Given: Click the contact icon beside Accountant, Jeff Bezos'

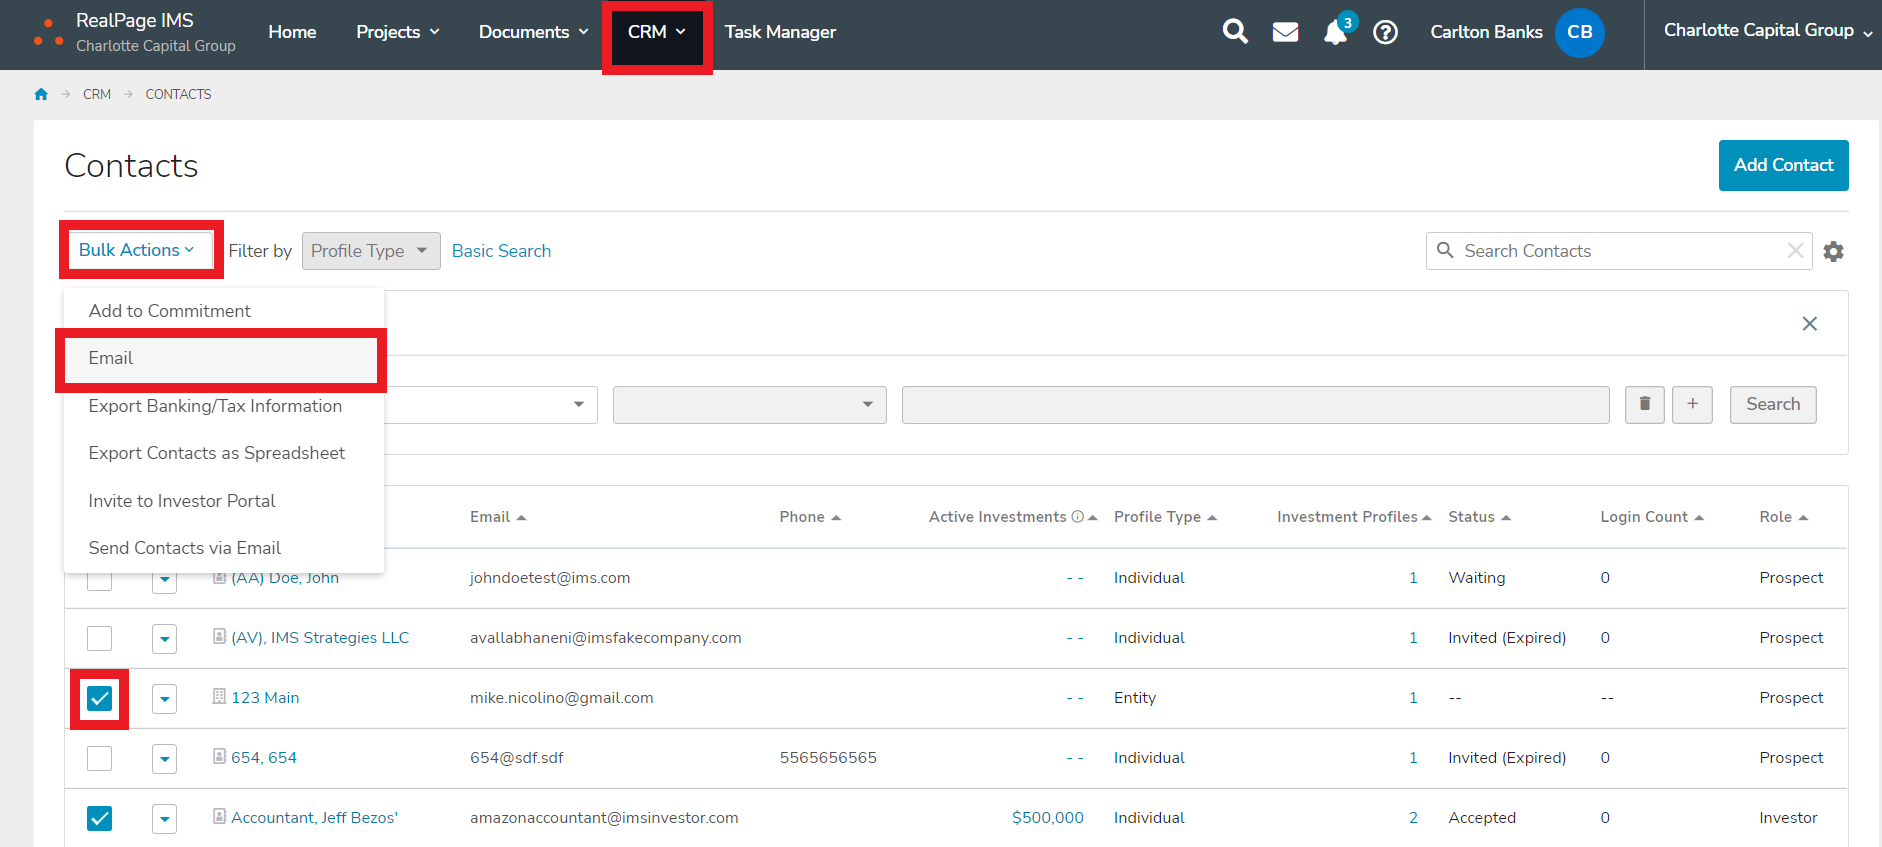Looking at the screenshot, I should 219,816.
